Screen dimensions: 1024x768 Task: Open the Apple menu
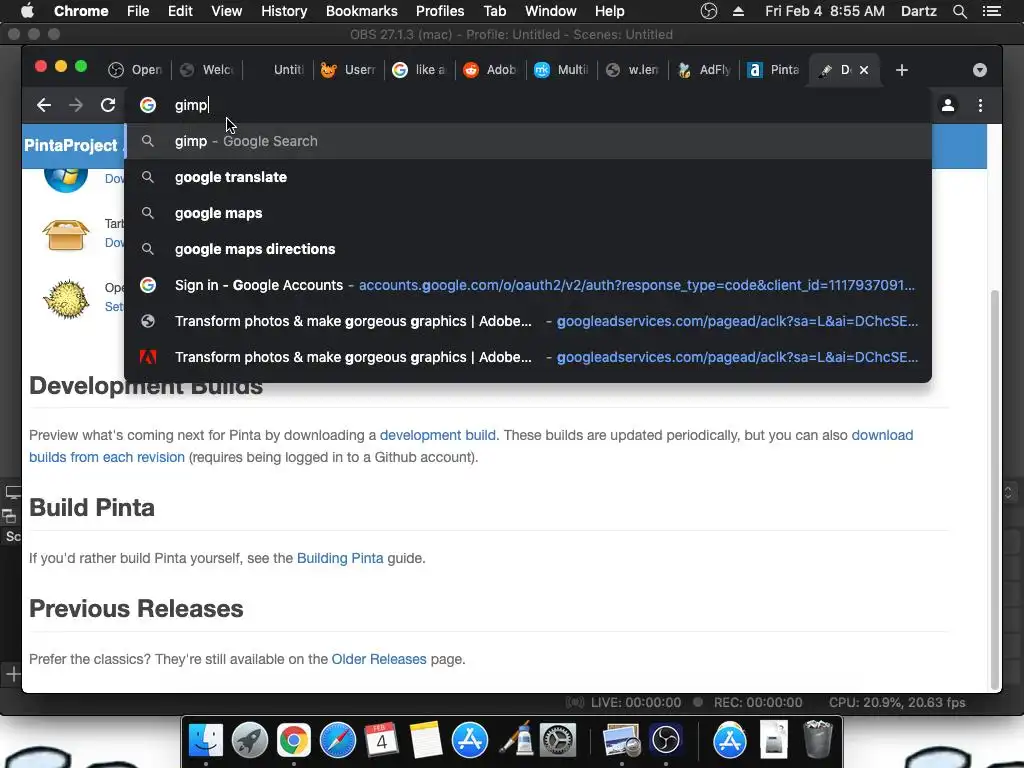click(27, 11)
